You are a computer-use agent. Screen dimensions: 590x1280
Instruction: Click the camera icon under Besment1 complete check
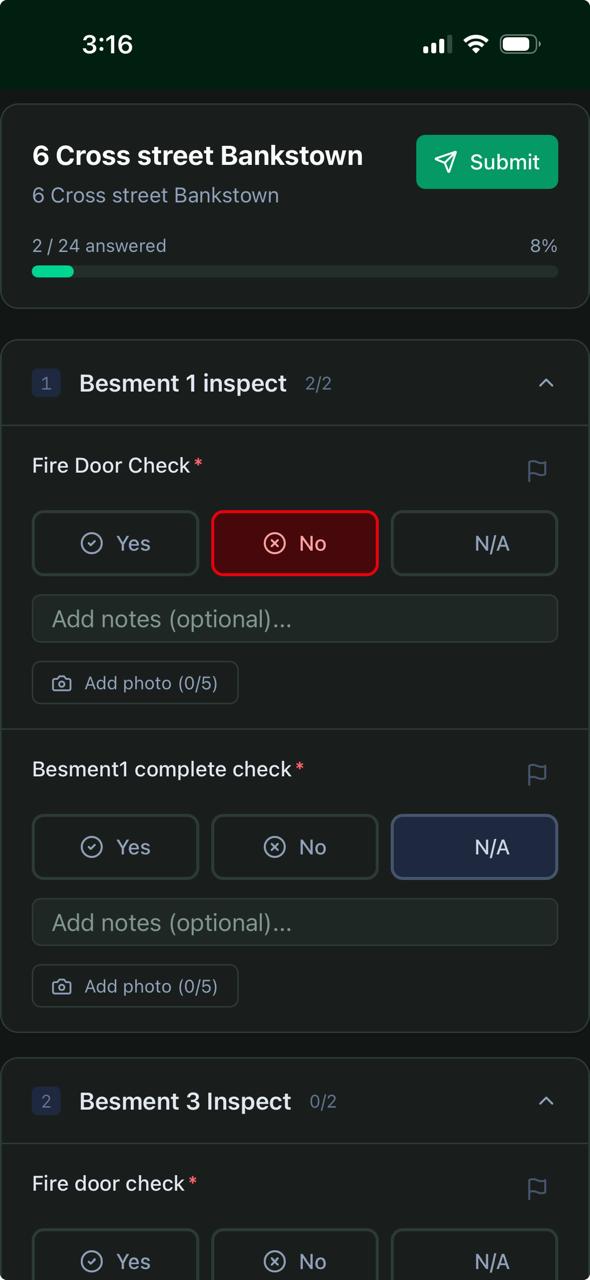click(x=62, y=986)
